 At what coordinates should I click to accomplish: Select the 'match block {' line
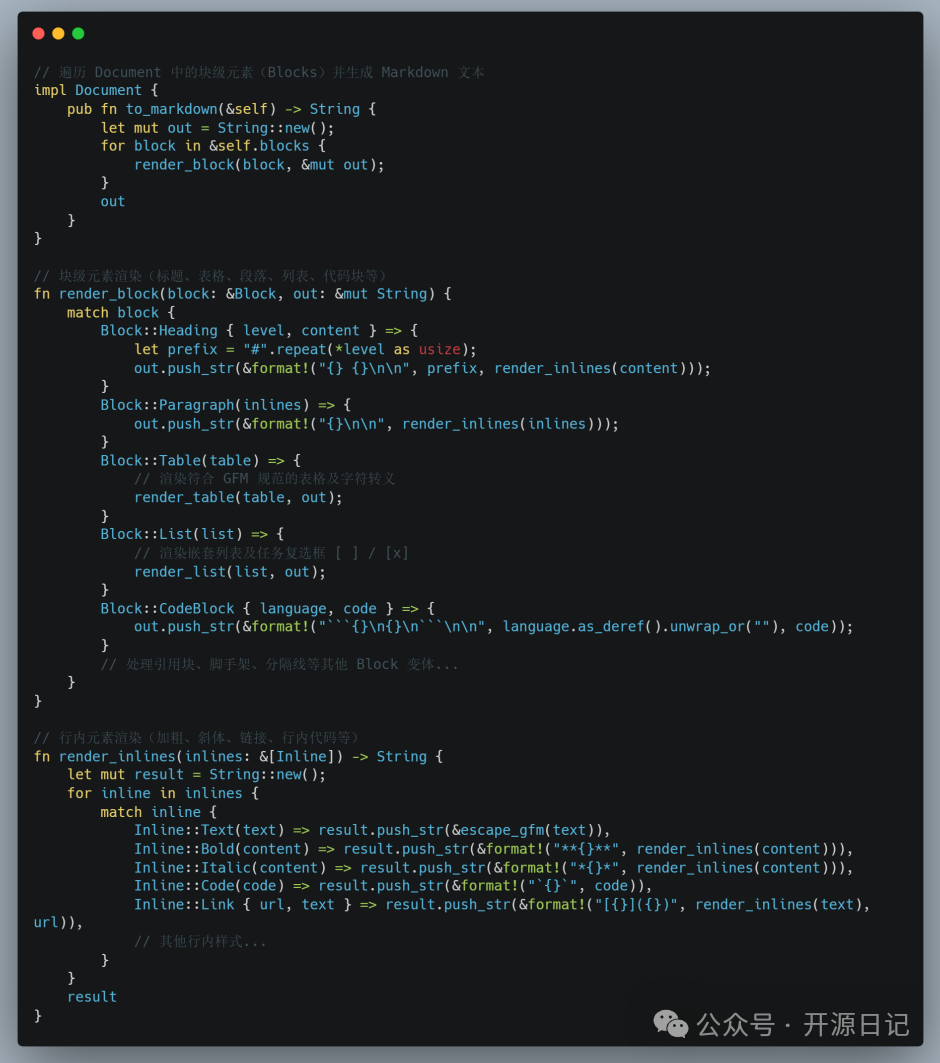point(121,313)
